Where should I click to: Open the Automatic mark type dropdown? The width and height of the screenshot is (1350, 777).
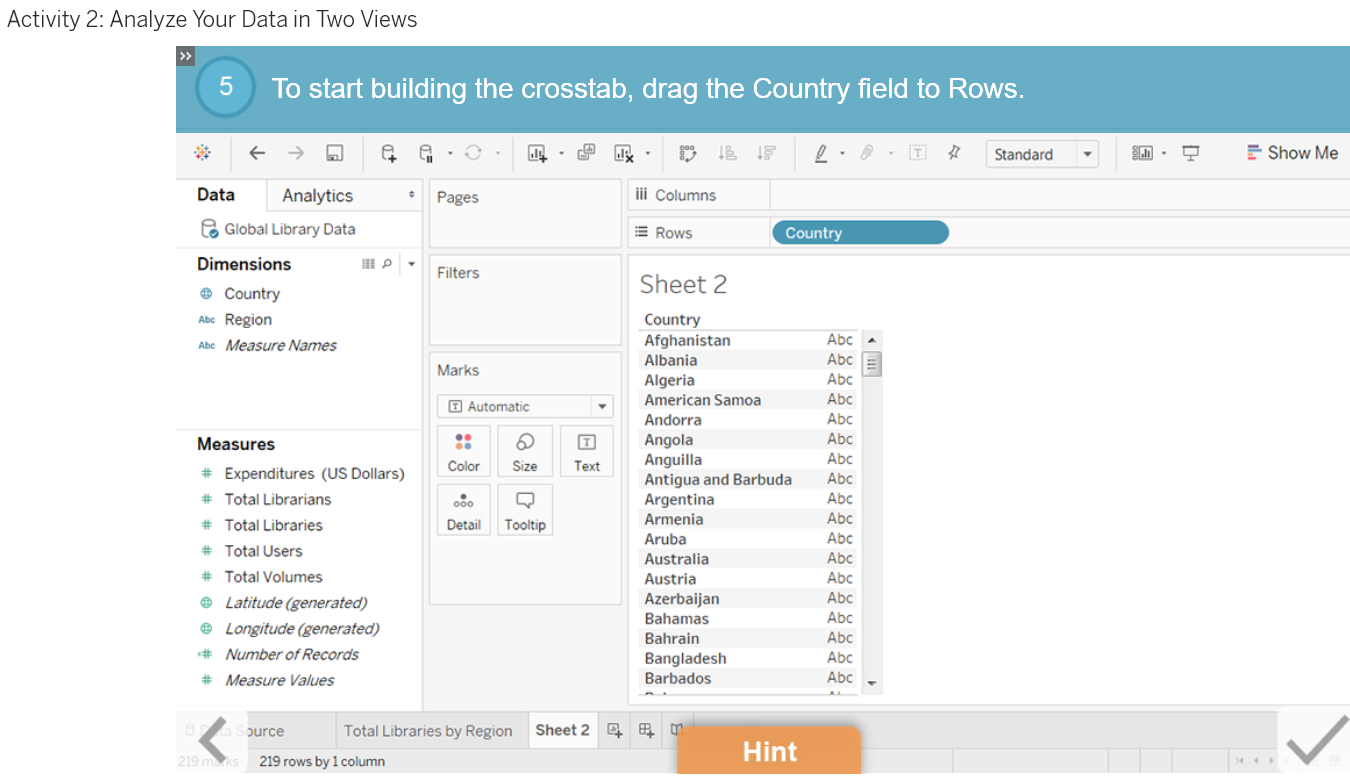tap(601, 406)
